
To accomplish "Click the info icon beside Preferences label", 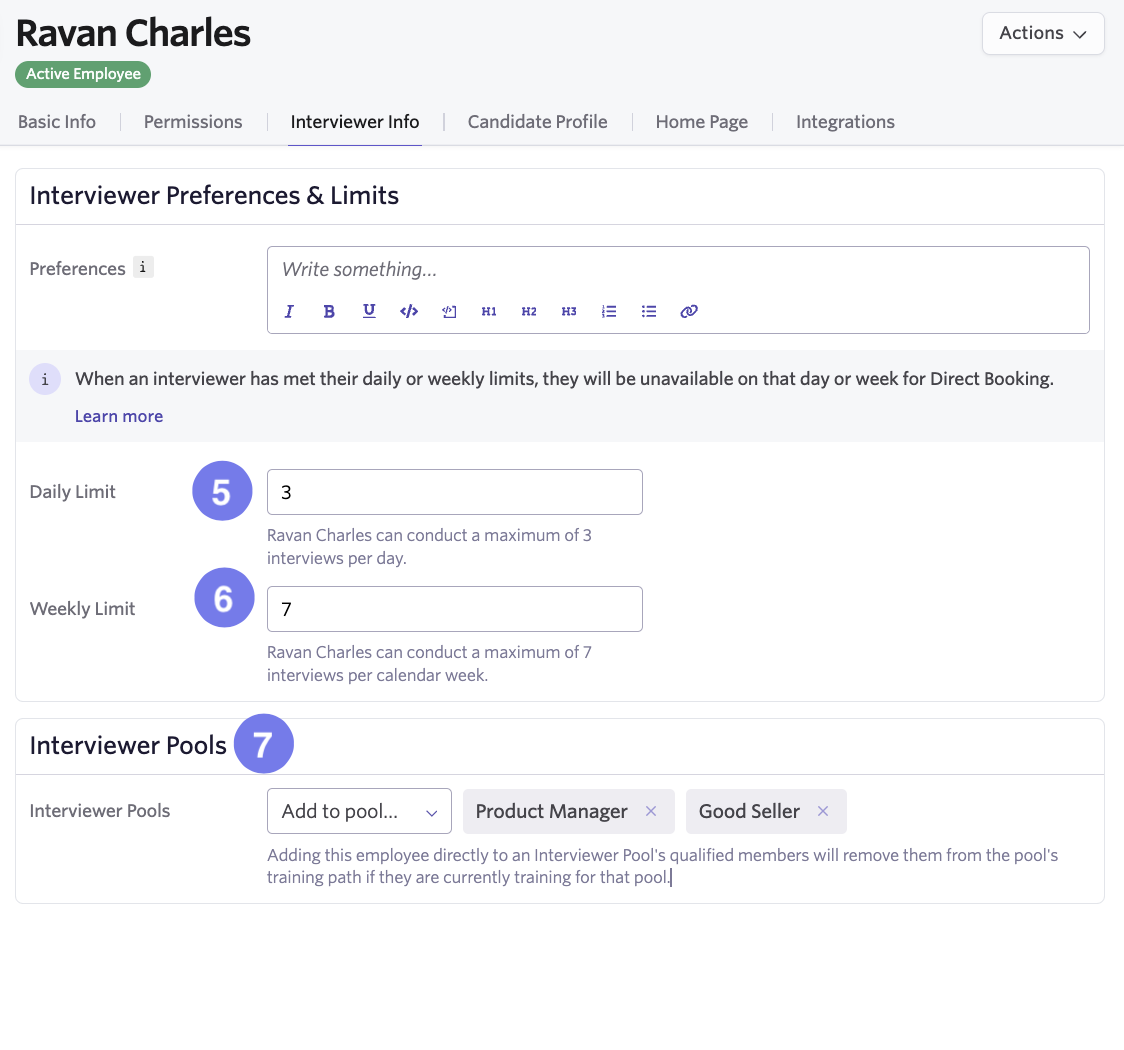I will click(143, 267).
